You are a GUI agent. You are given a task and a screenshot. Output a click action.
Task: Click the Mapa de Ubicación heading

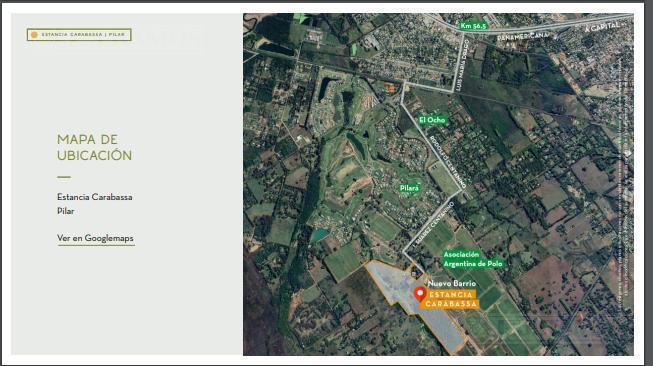(x=95, y=147)
